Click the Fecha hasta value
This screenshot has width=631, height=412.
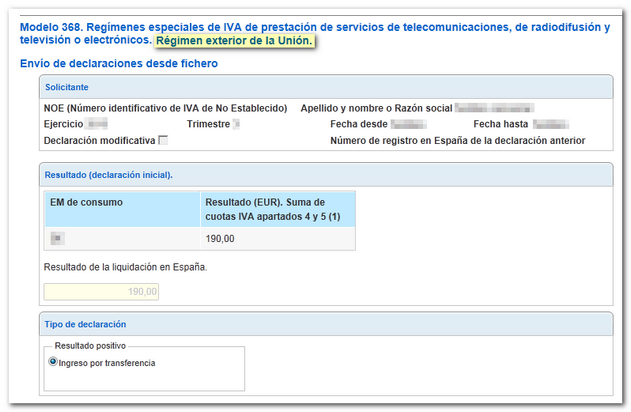coord(550,124)
